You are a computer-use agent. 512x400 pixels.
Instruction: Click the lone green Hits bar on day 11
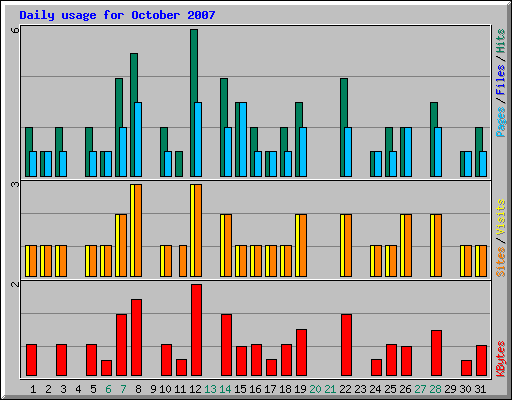tap(179, 164)
